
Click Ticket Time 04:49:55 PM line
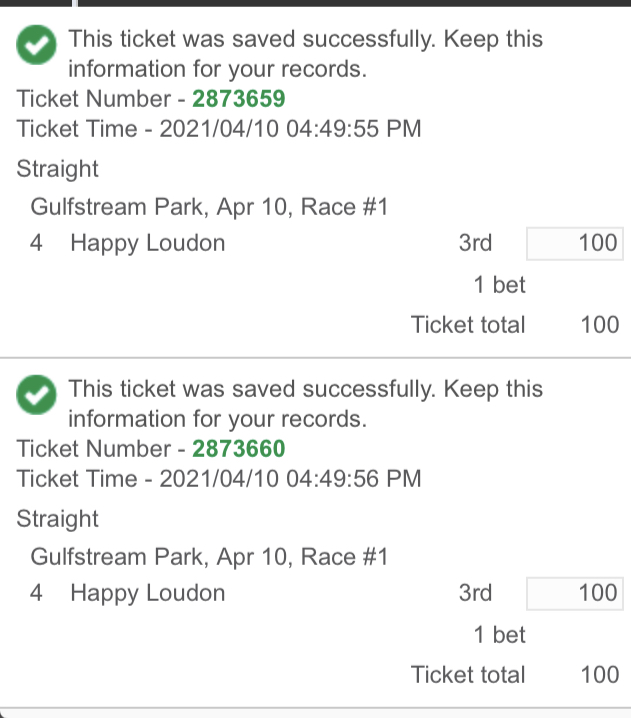(219, 128)
